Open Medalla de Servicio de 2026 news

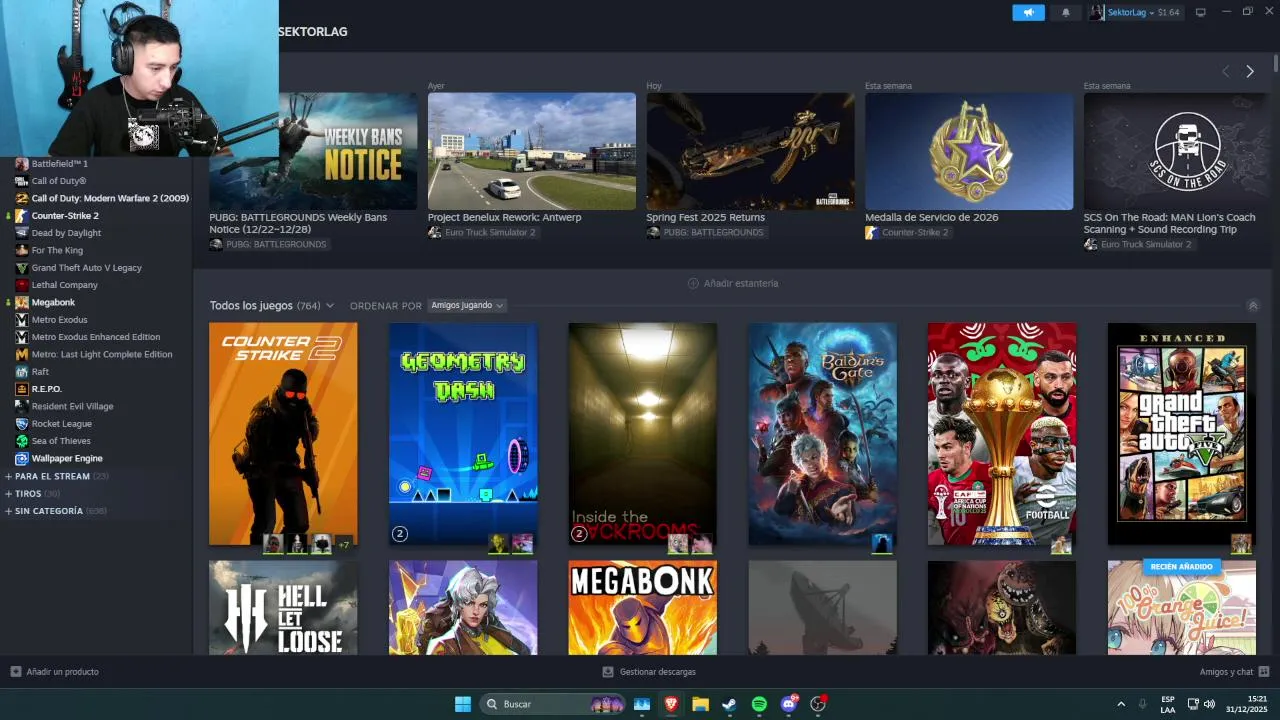pos(969,151)
